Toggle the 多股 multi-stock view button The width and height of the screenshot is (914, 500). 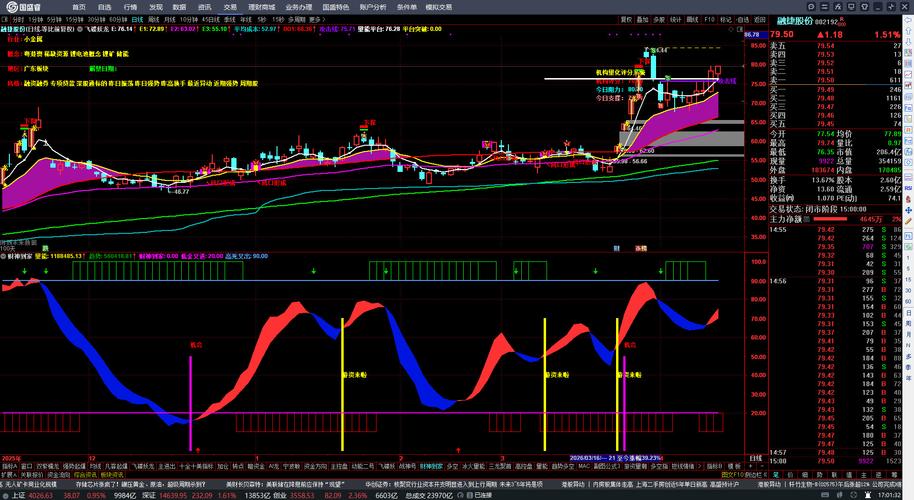[659, 19]
